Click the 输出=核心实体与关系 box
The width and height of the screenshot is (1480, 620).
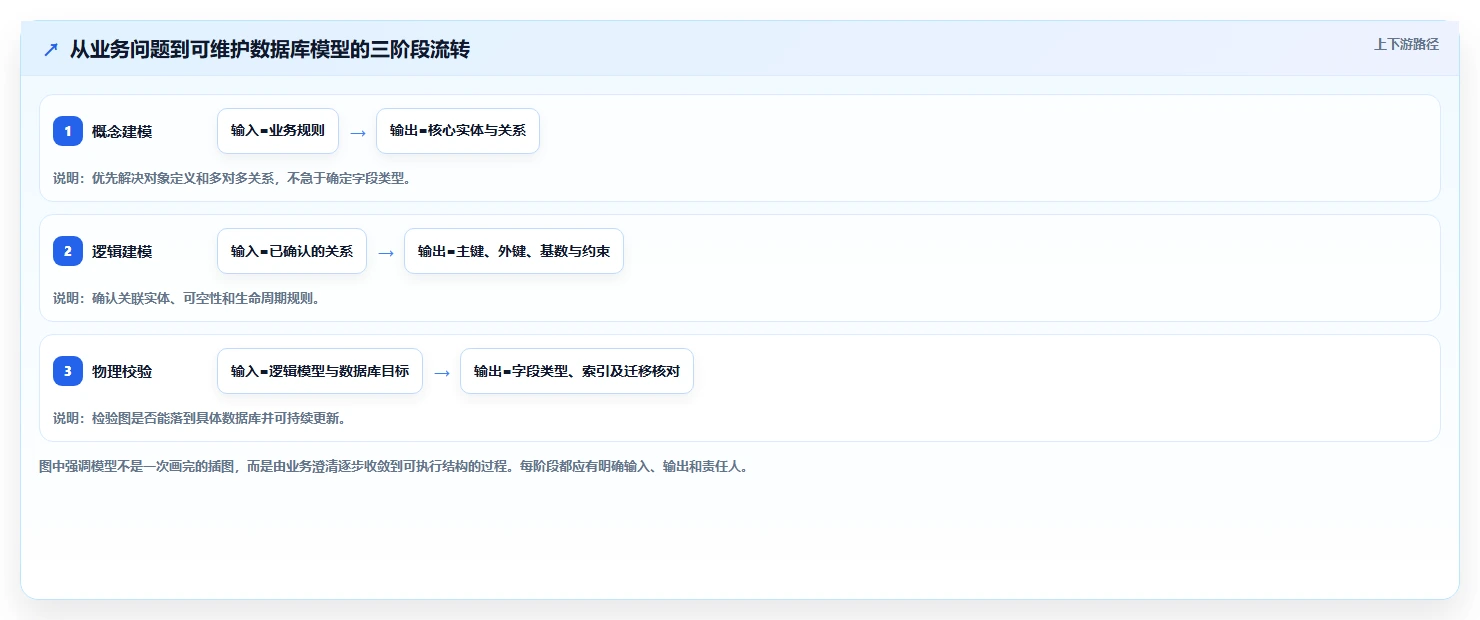458,131
